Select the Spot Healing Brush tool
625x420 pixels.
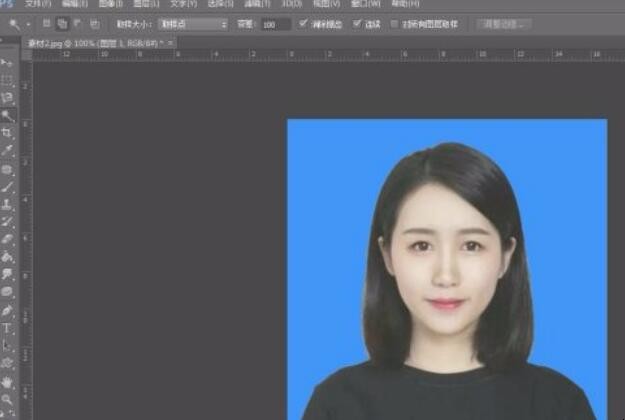[7, 169]
